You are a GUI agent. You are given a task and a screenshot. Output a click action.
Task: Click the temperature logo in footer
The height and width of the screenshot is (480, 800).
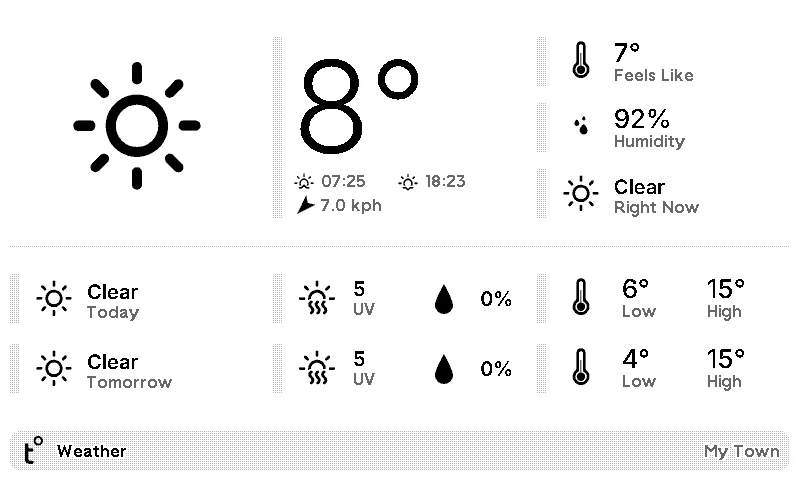click(x=34, y=450)
